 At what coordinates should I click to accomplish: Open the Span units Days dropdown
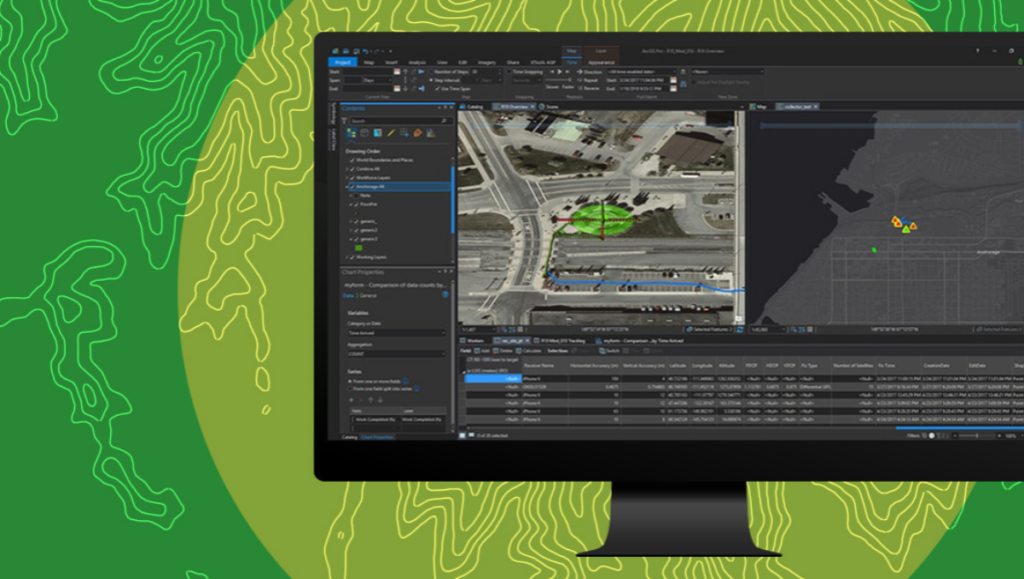[x=377, y=80]
